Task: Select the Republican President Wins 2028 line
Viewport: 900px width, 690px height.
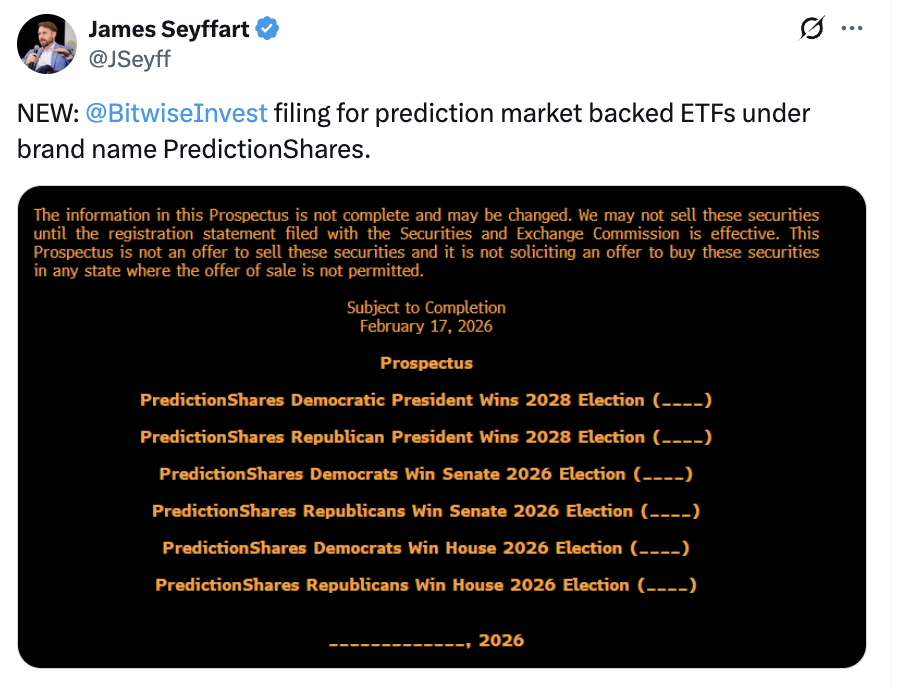Action: click(426, 437)
